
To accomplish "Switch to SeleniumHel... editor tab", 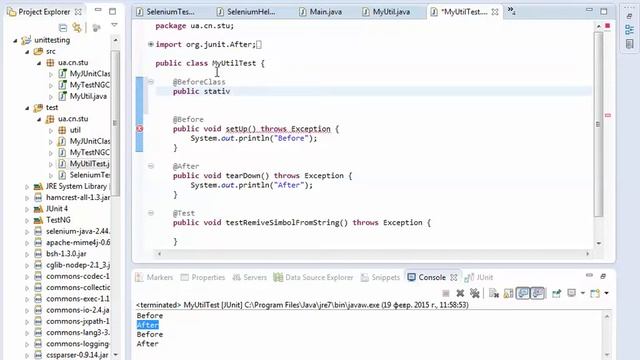I will pyautogui.click(x=246, y=12).
